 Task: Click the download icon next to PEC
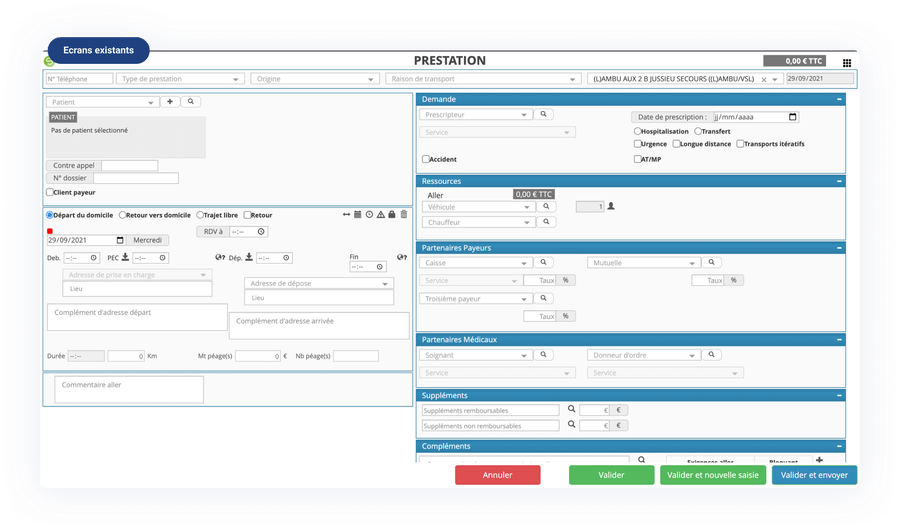126,257
